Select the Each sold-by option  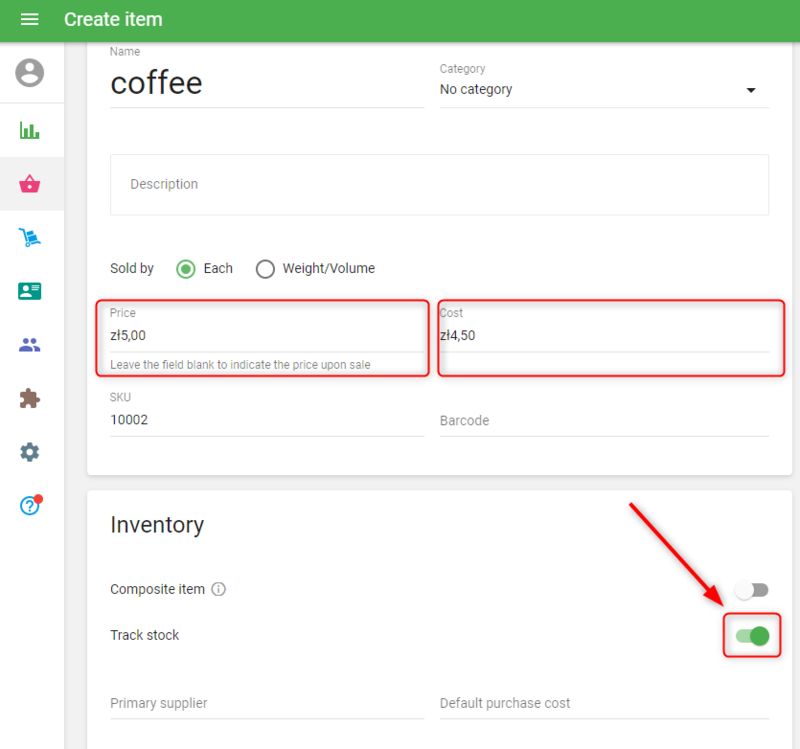coord(185,268)
